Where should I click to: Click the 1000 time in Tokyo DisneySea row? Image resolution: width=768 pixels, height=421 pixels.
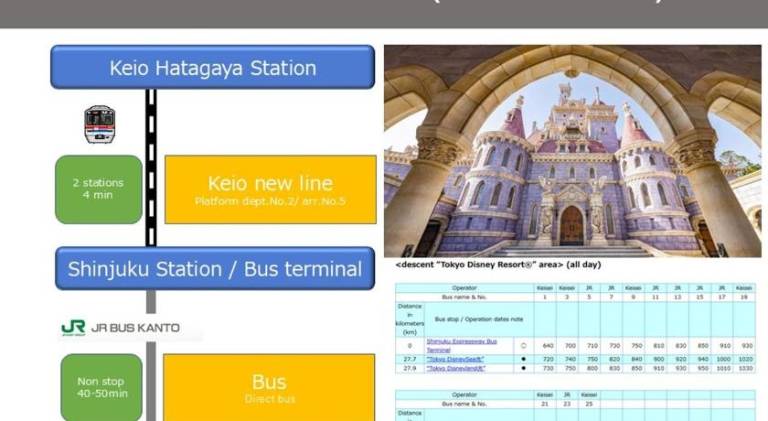pos(723,359)
